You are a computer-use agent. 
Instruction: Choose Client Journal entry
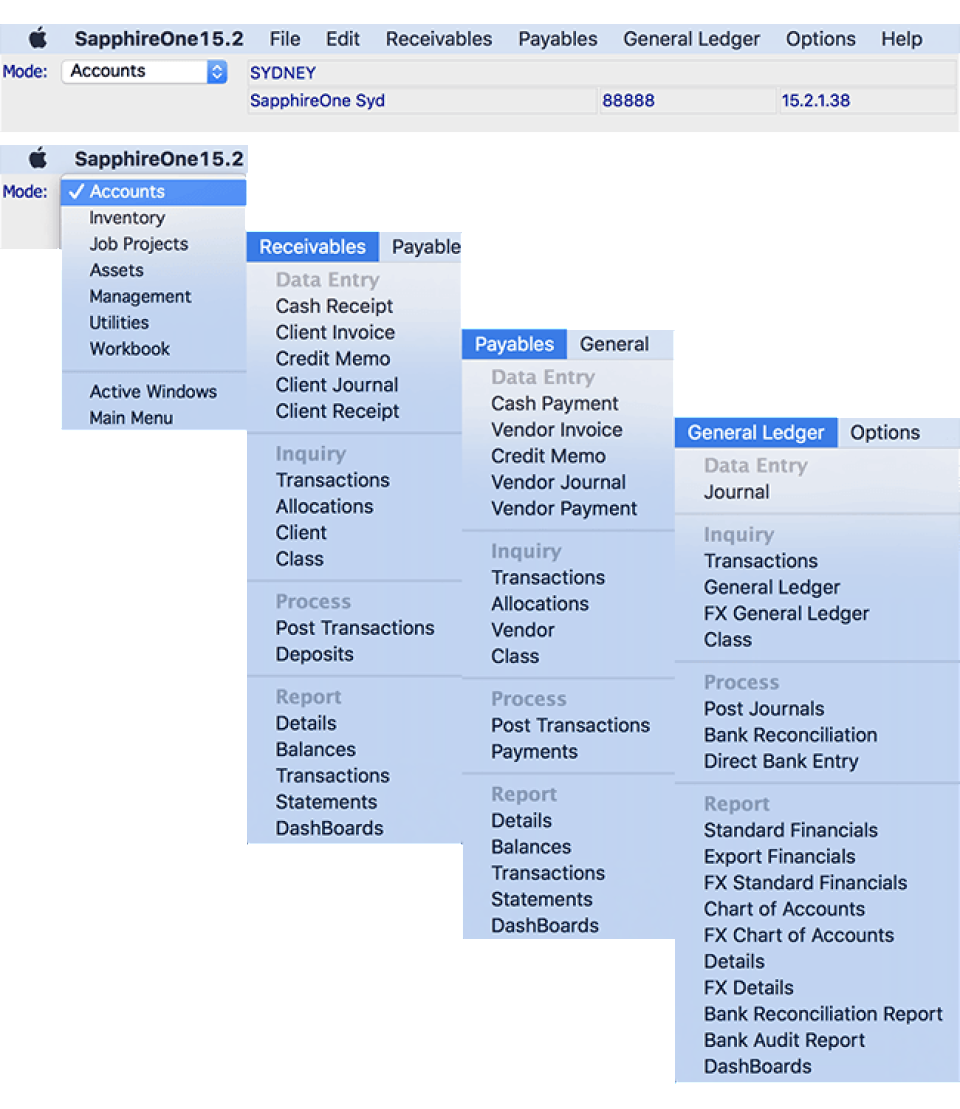pos(337,385)
